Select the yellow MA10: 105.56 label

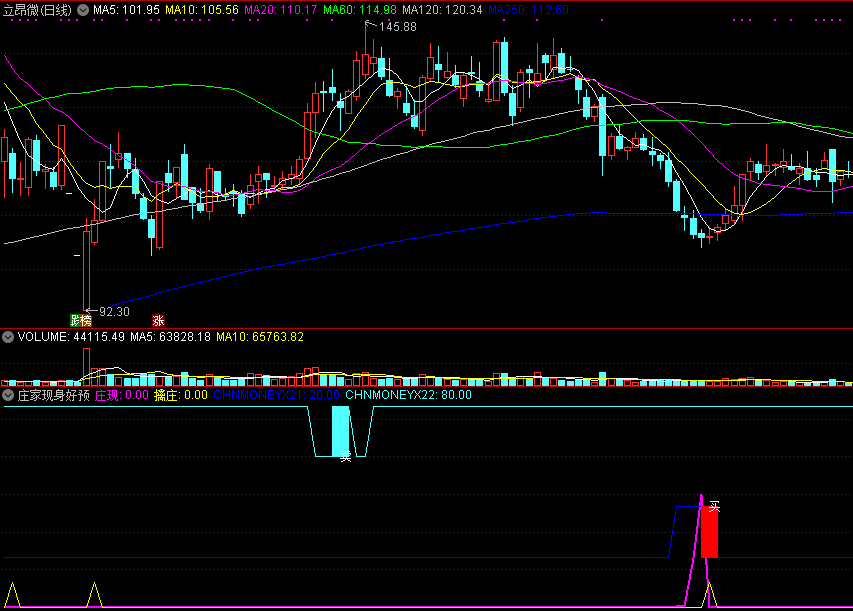click(x=202, y=10)
